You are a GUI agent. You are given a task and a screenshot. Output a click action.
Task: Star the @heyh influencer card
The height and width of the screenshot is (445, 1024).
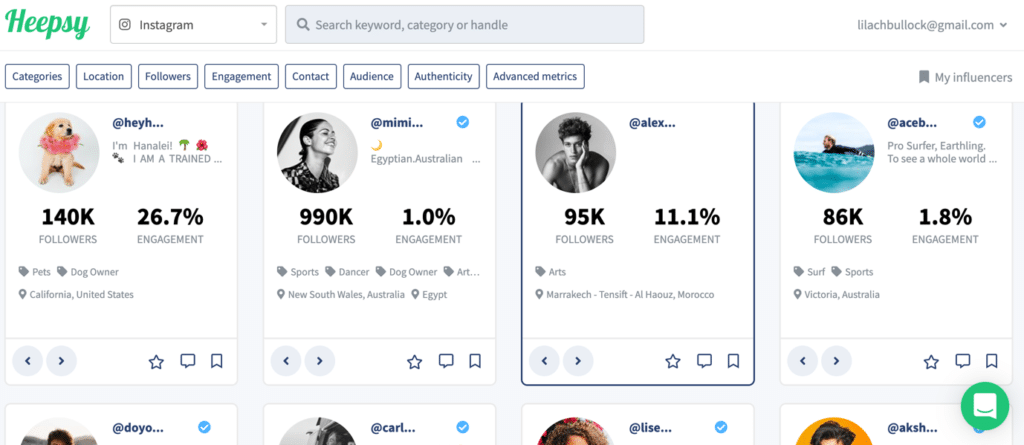156,361
